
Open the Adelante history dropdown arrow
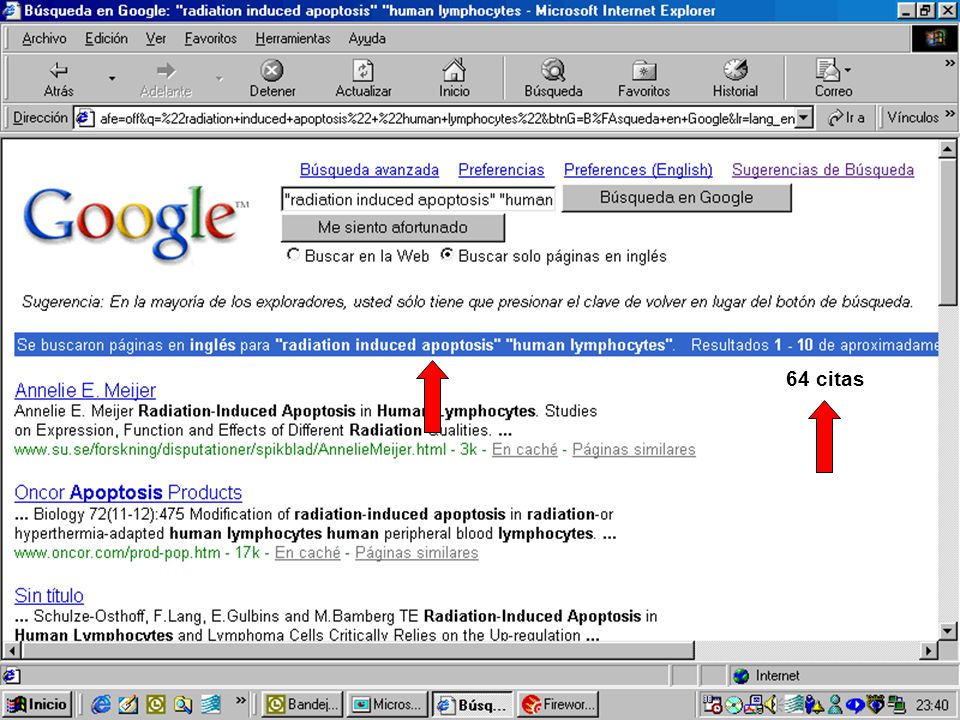tap(219, 78)
